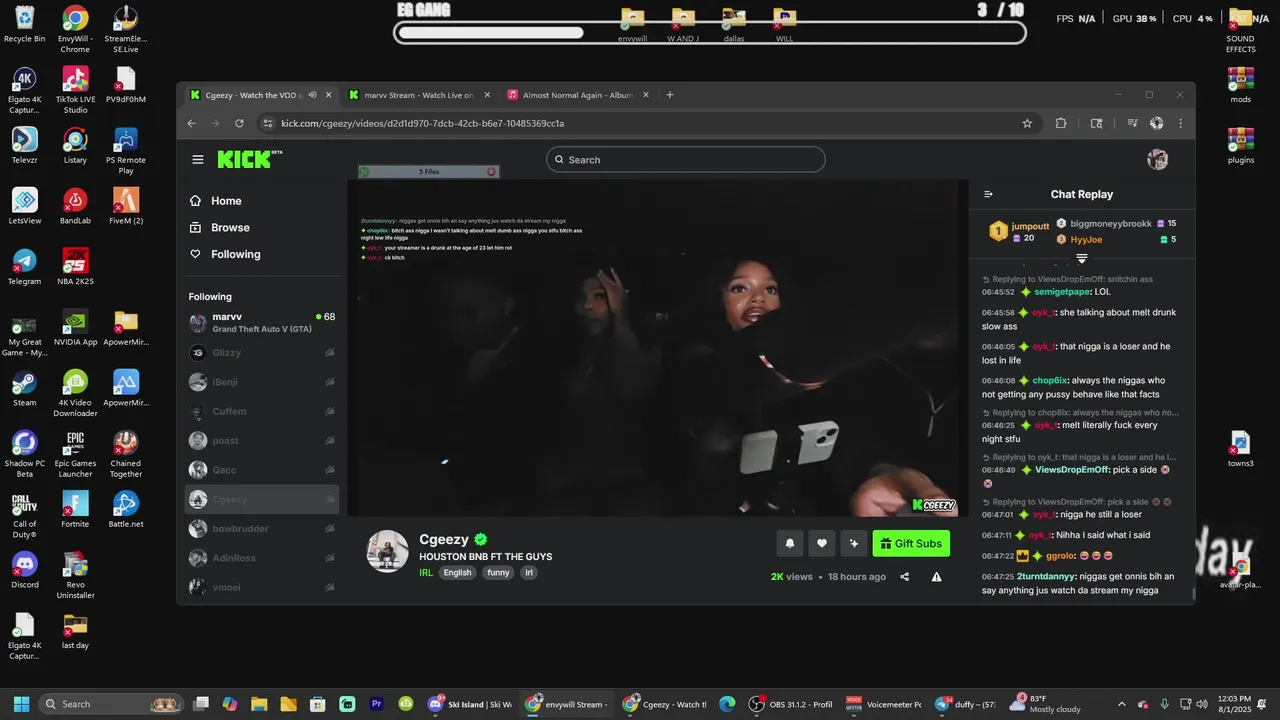Click the Windows Start button
Image resolution: width=1280 pixels, height=720 pixels.
pos(21,704)
